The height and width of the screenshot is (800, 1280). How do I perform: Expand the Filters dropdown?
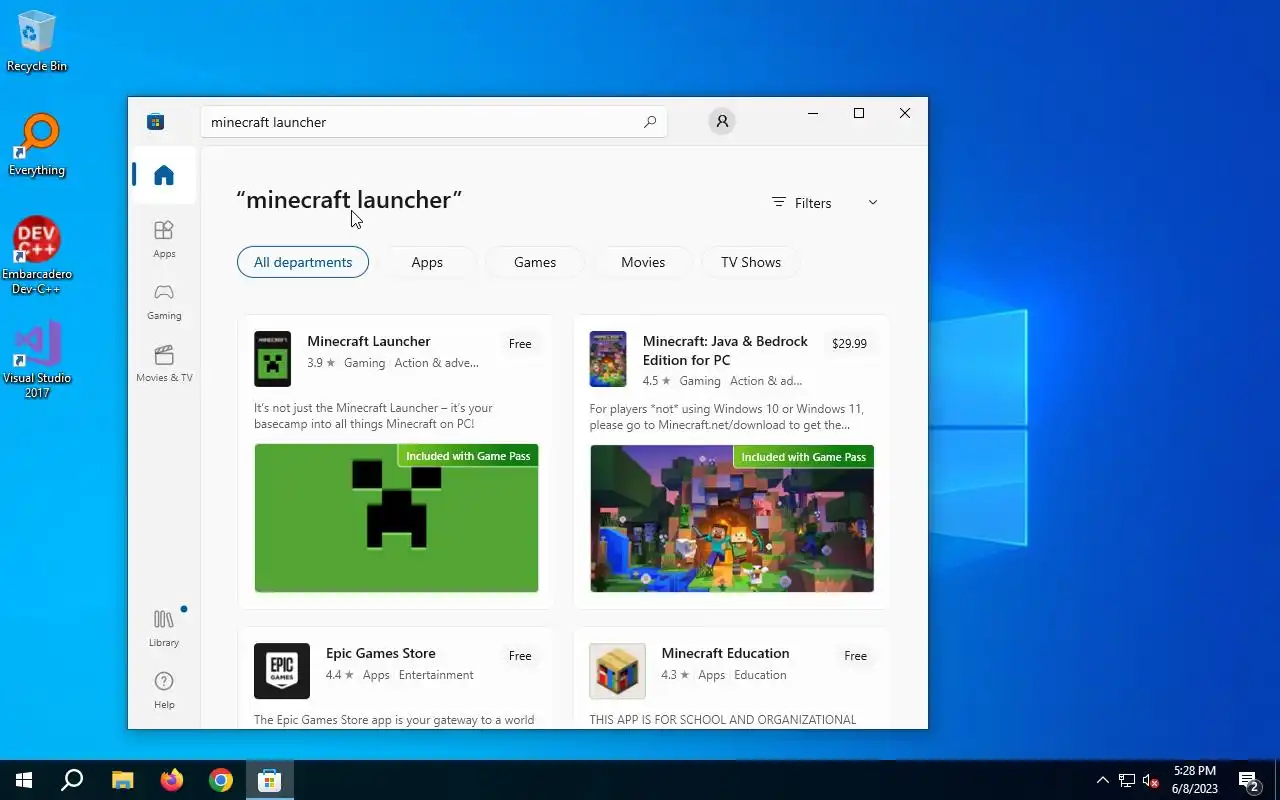click(825, 203)
